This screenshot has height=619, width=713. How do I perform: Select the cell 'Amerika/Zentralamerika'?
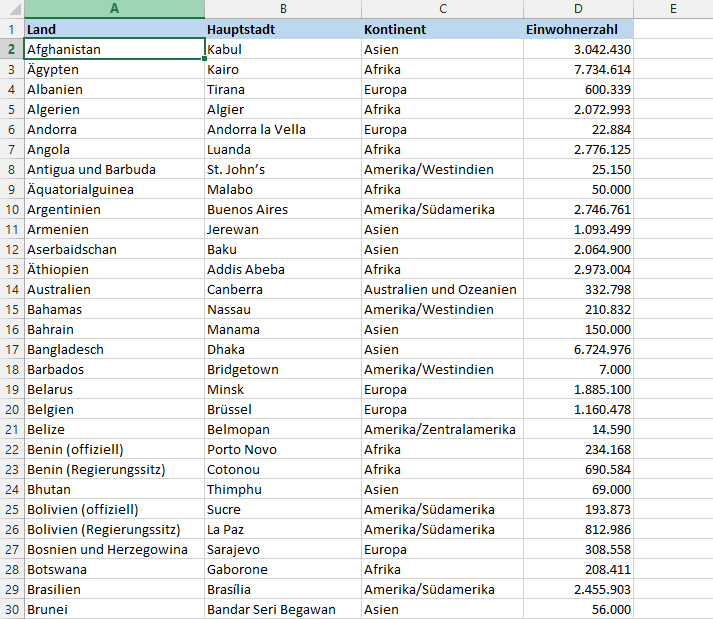coord(442,429)
